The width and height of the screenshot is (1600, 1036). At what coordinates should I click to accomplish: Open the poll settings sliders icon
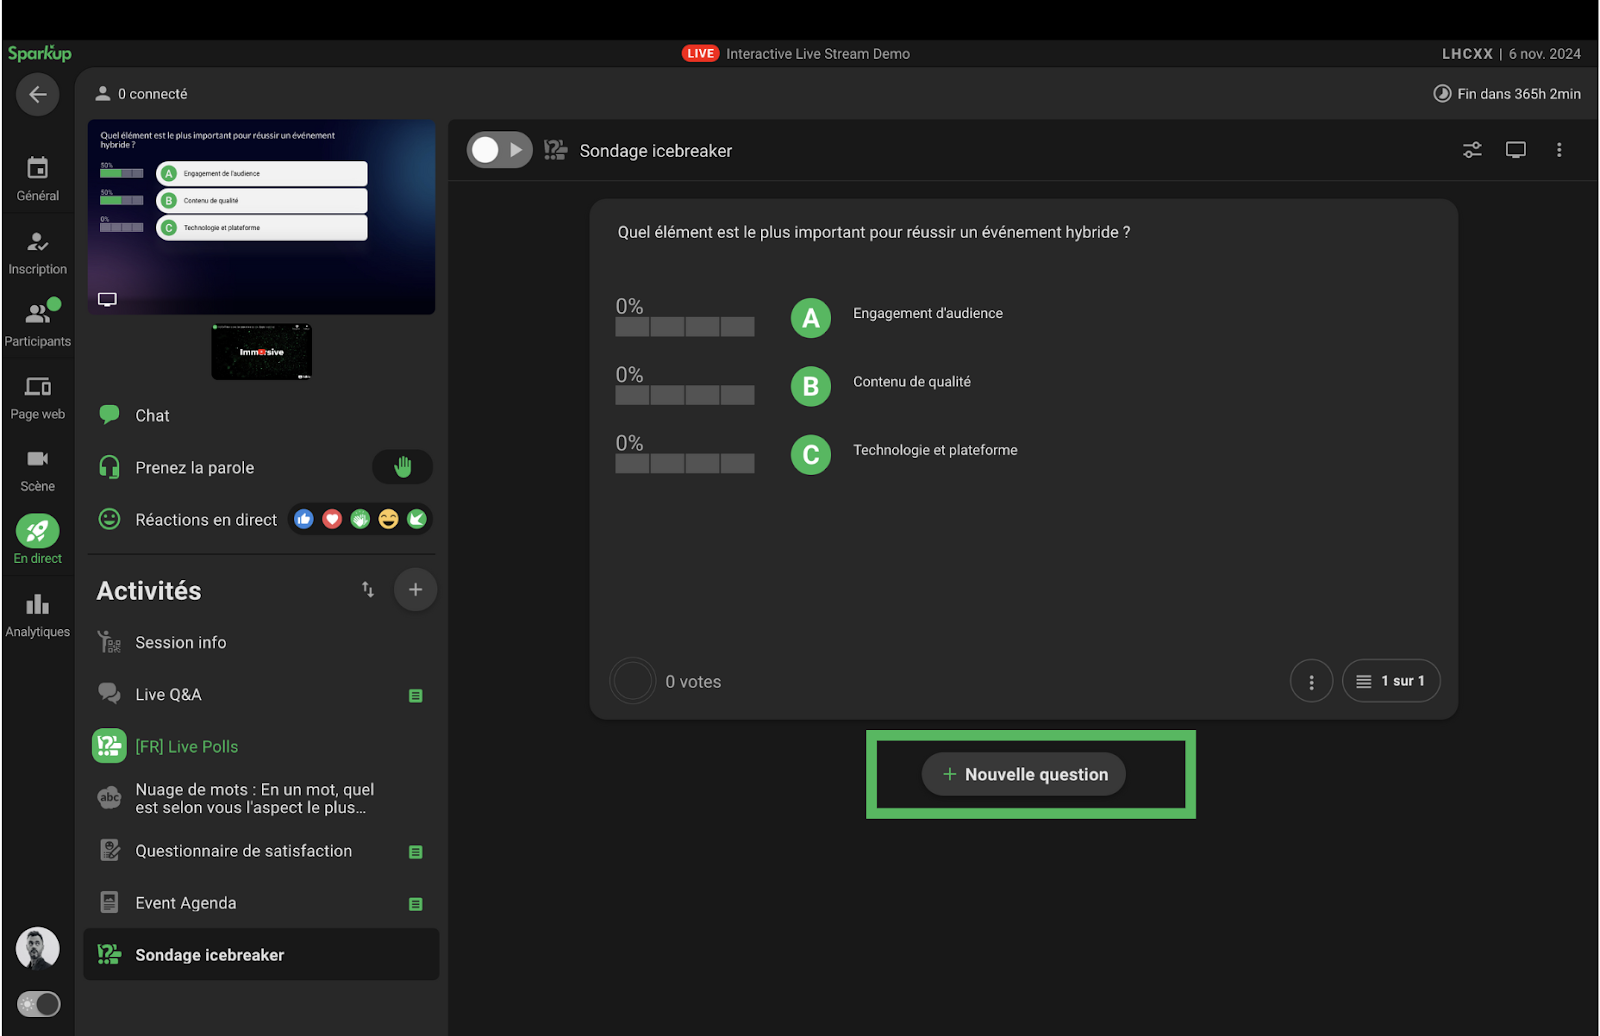pyautogui.click(x=1472, y=150)
